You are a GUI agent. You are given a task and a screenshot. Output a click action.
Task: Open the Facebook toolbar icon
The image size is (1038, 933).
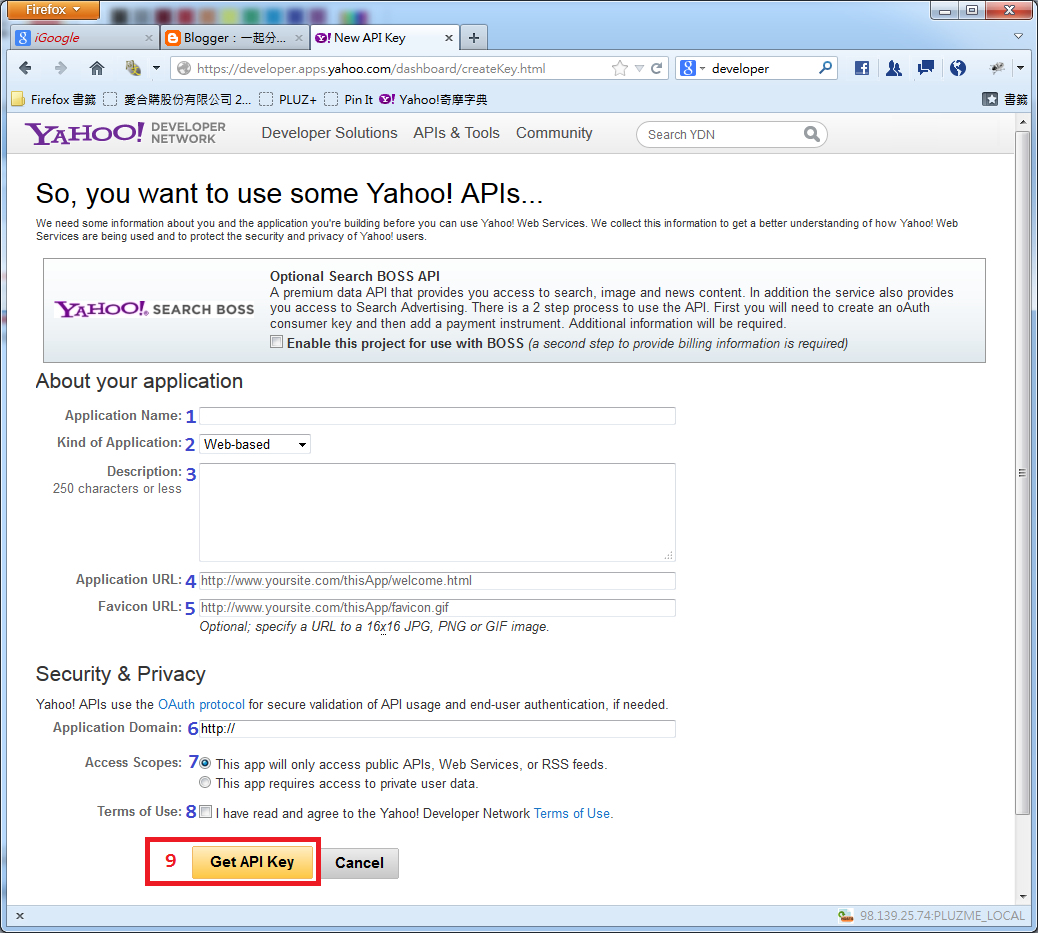pos(861,68)
